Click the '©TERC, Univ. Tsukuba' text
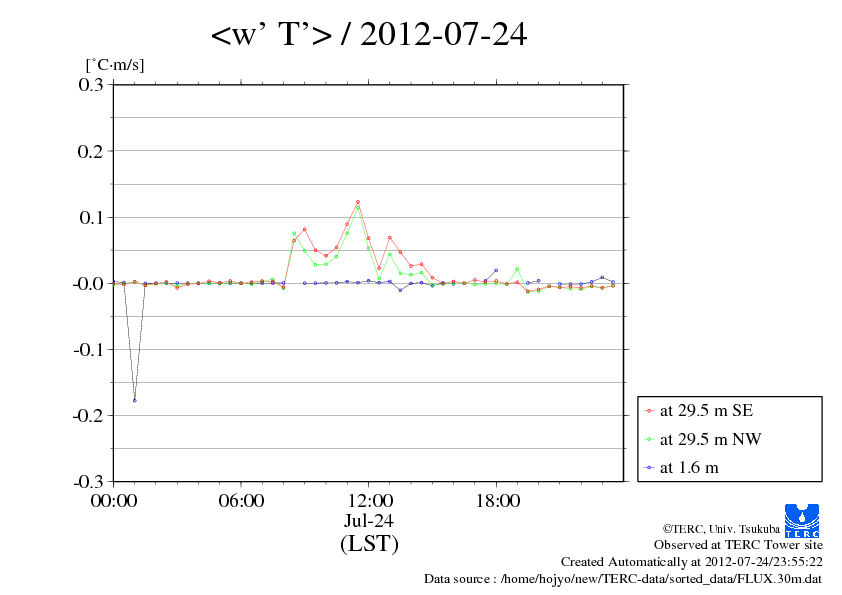 click(x=721, y=529)
